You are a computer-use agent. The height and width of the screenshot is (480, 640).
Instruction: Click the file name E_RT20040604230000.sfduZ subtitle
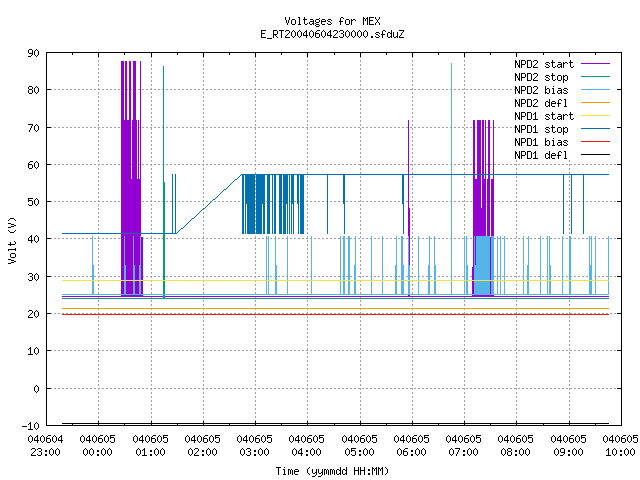(x=332, y=34)
